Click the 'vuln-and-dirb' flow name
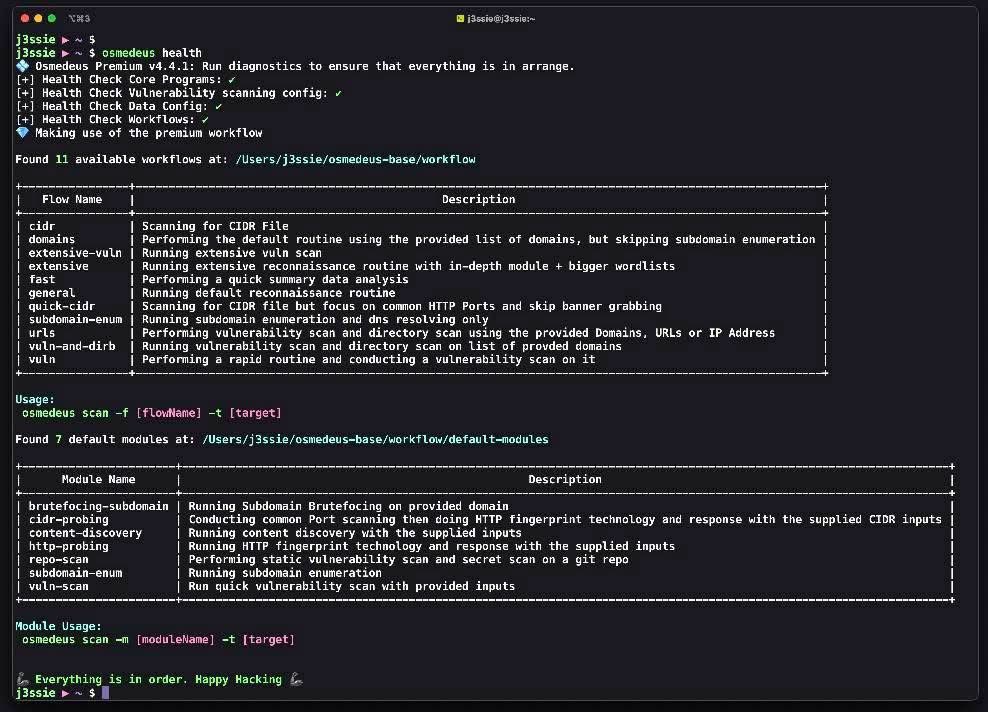 coord(72,346)
